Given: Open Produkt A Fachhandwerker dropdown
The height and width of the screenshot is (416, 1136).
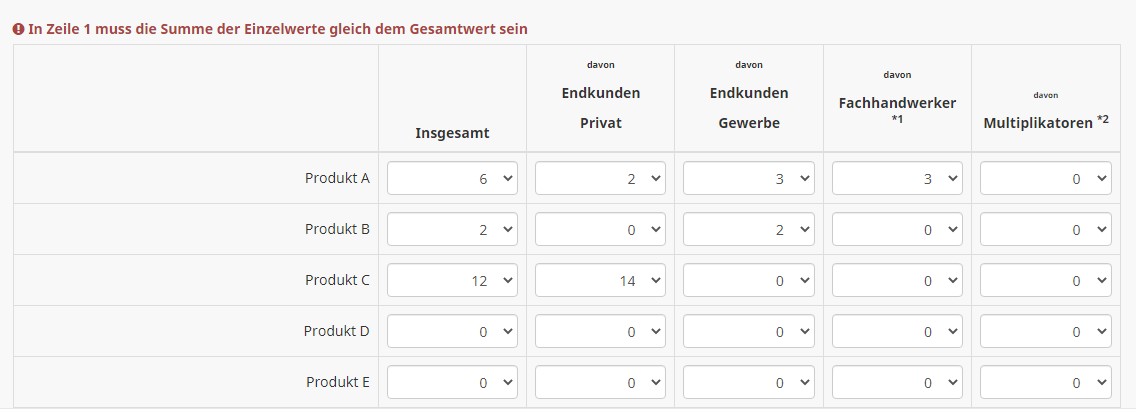Looking at the screenshot, I should click(897, 178).
